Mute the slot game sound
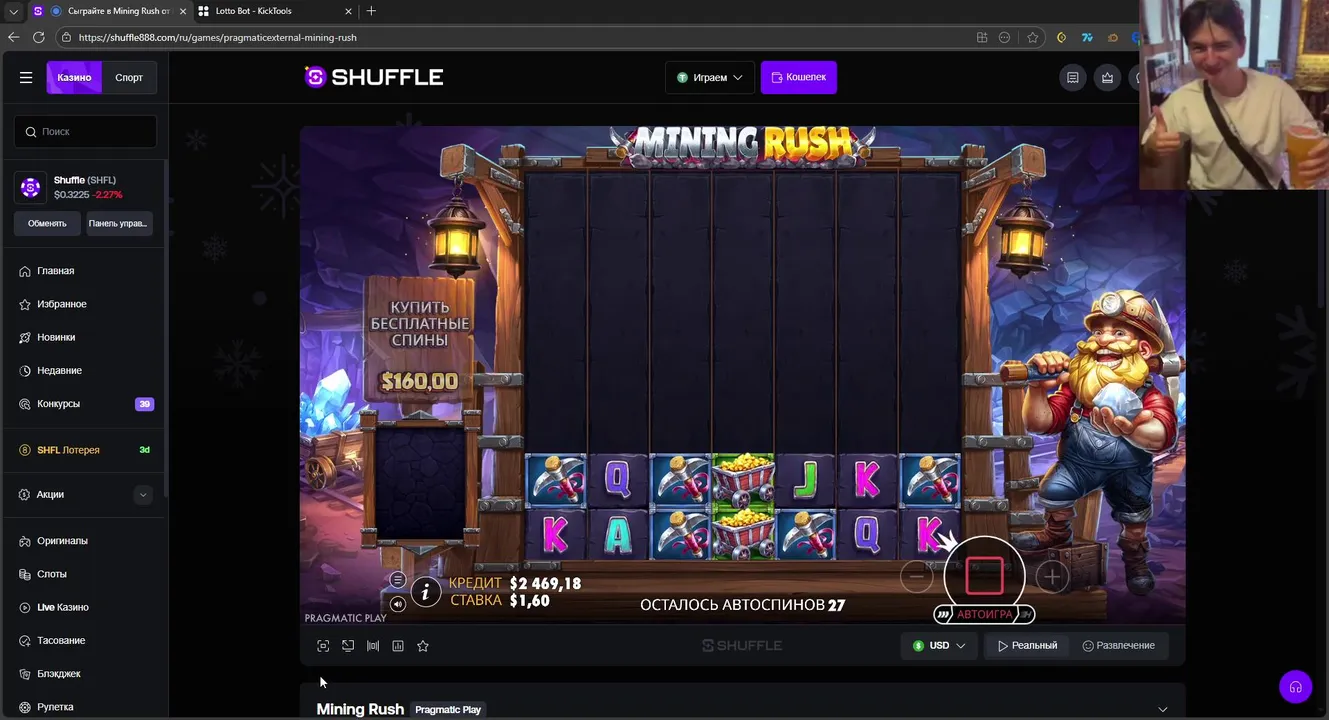The width and height of the screenshot is (1329, 720). (398, 604)
